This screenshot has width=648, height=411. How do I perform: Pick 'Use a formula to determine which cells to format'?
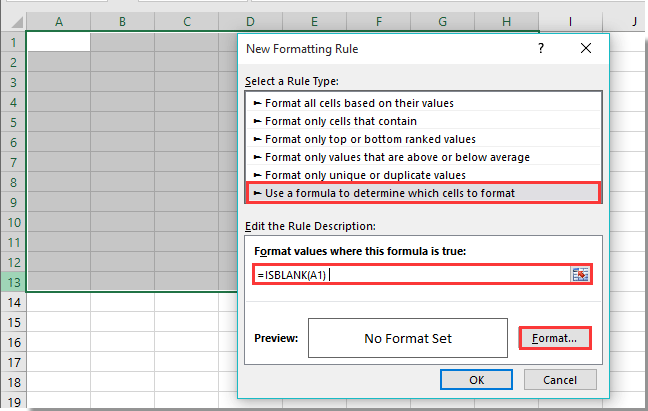[x=390, y=193]
